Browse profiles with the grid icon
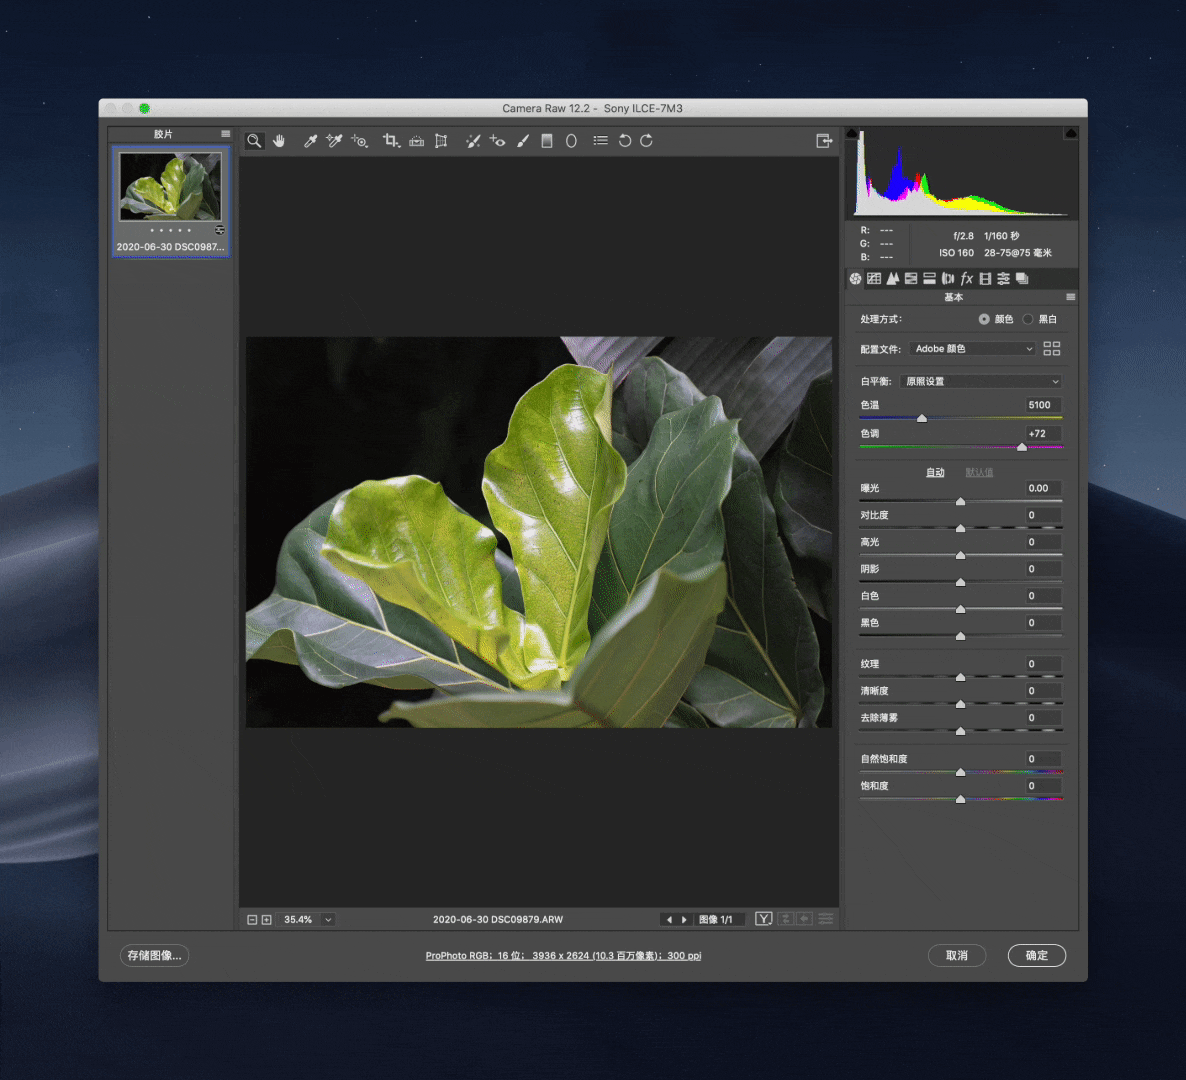This screenshot has width=1186, height=1080. pyautogui.click(x=1052, y=349)
